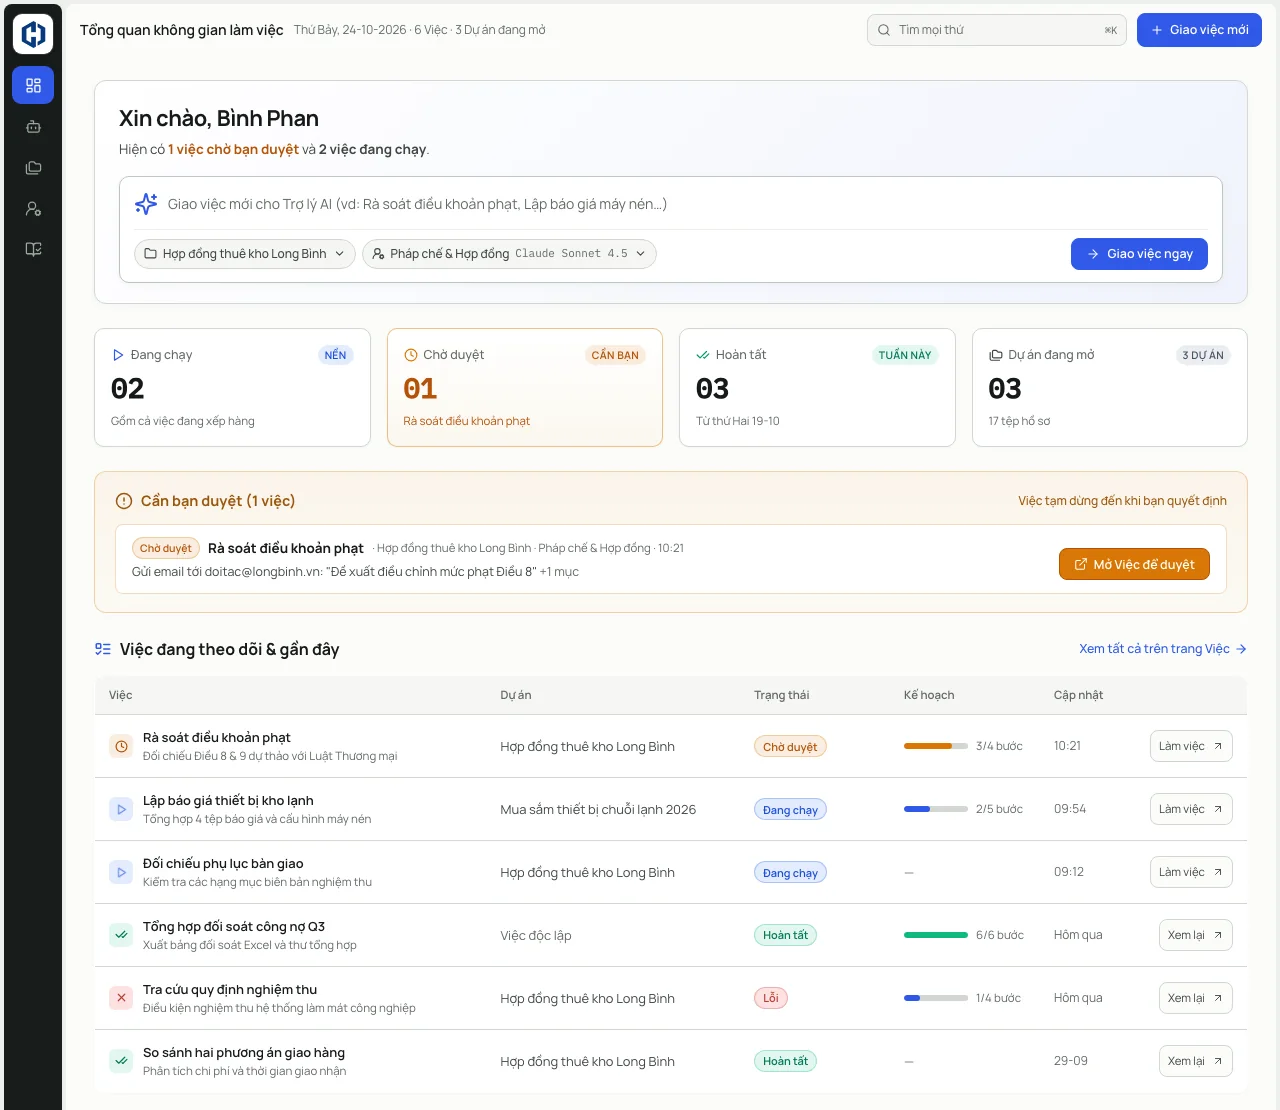Open the Pháp chế & Hợp đồng agent dropdown
Viewport: 1280px width, 1110px height.
[509, 254]
